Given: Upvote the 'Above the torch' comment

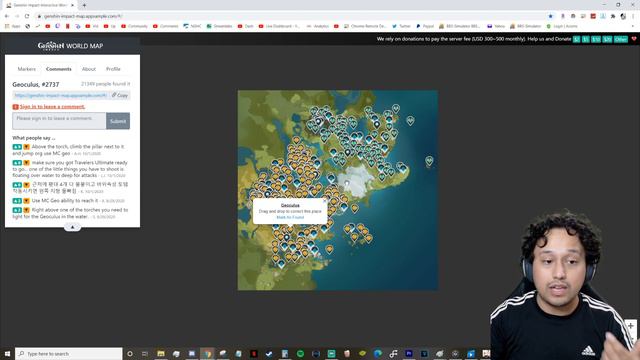Looking at the screenshot, I should click(x=17, y=147).
